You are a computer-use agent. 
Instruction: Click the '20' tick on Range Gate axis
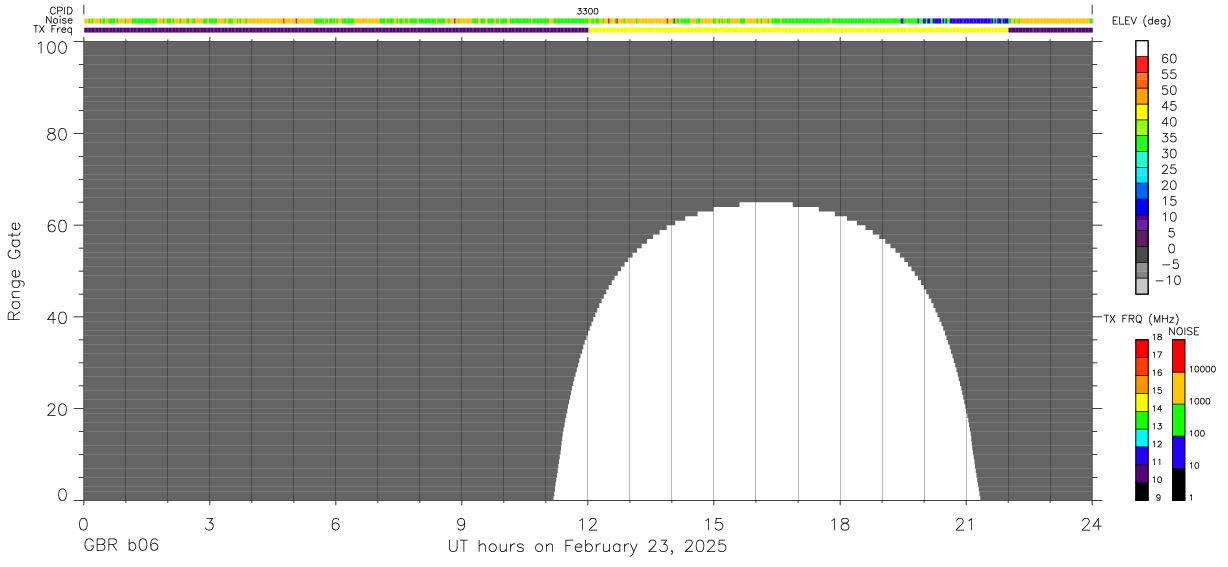pyautogui.click(x=57, y=409)
